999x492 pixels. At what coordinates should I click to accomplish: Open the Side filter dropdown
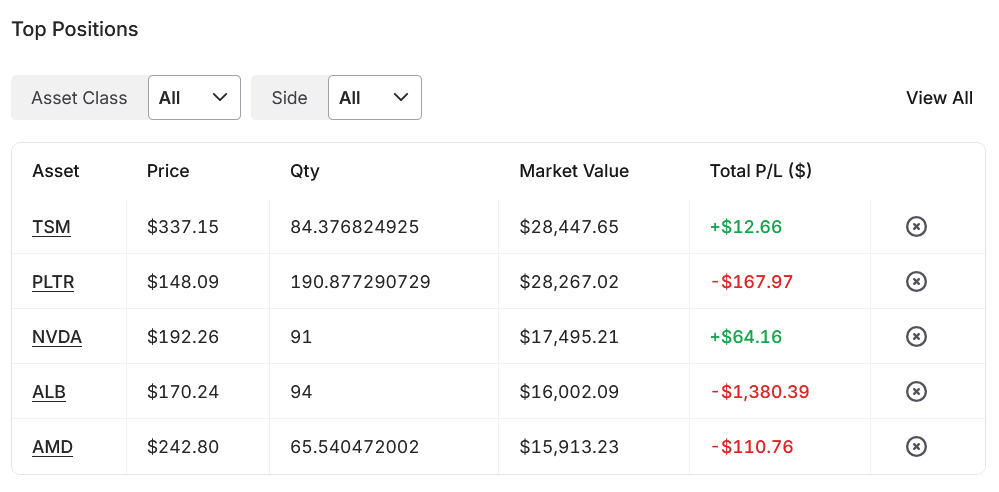(374, 98)
